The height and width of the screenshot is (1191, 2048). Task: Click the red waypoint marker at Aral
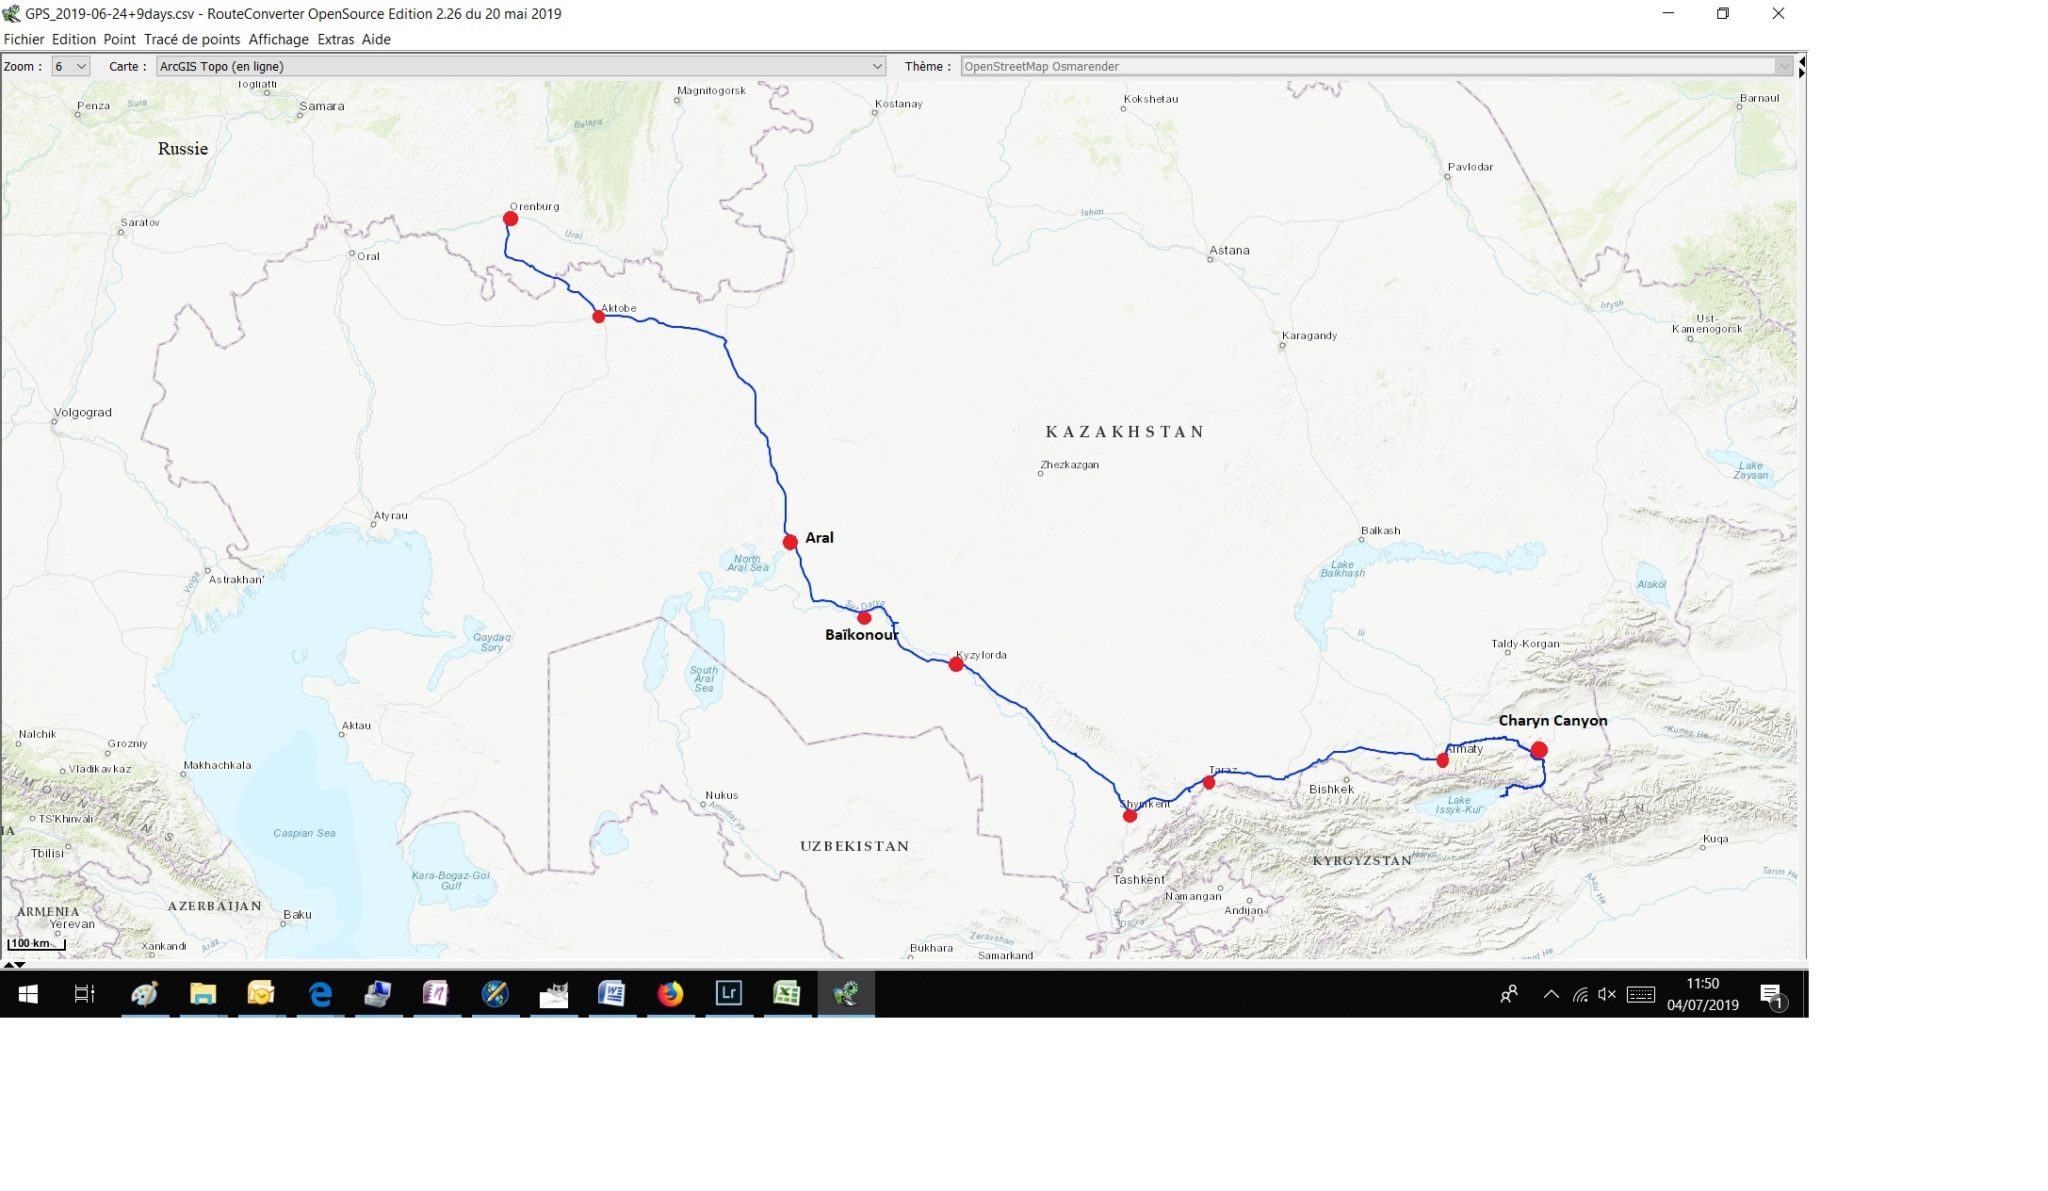[790, 542]
